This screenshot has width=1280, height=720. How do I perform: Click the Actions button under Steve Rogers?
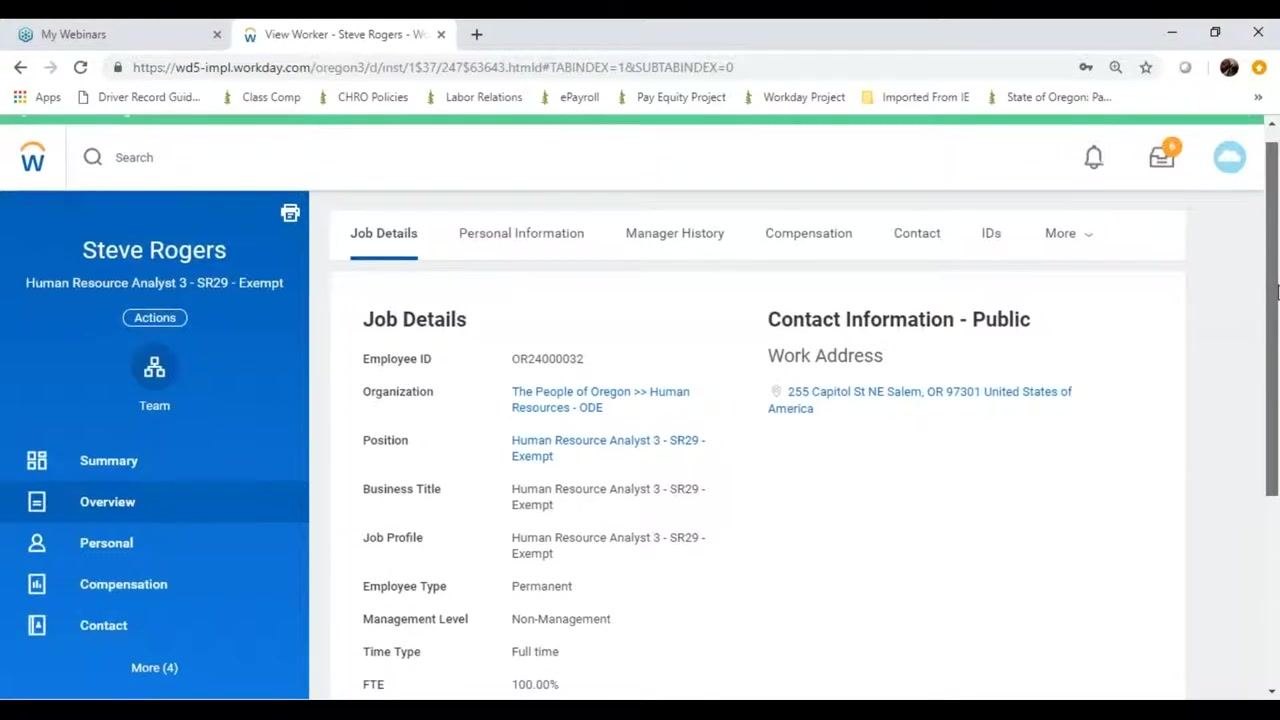pos(155,318)
